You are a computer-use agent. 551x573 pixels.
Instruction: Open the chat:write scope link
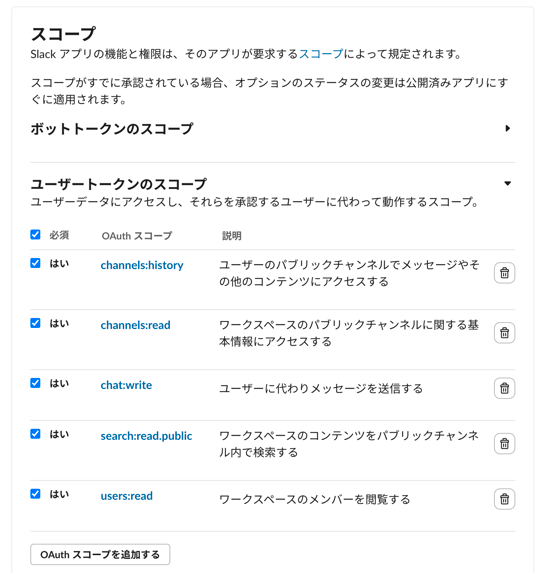click(x=126, y=385)
